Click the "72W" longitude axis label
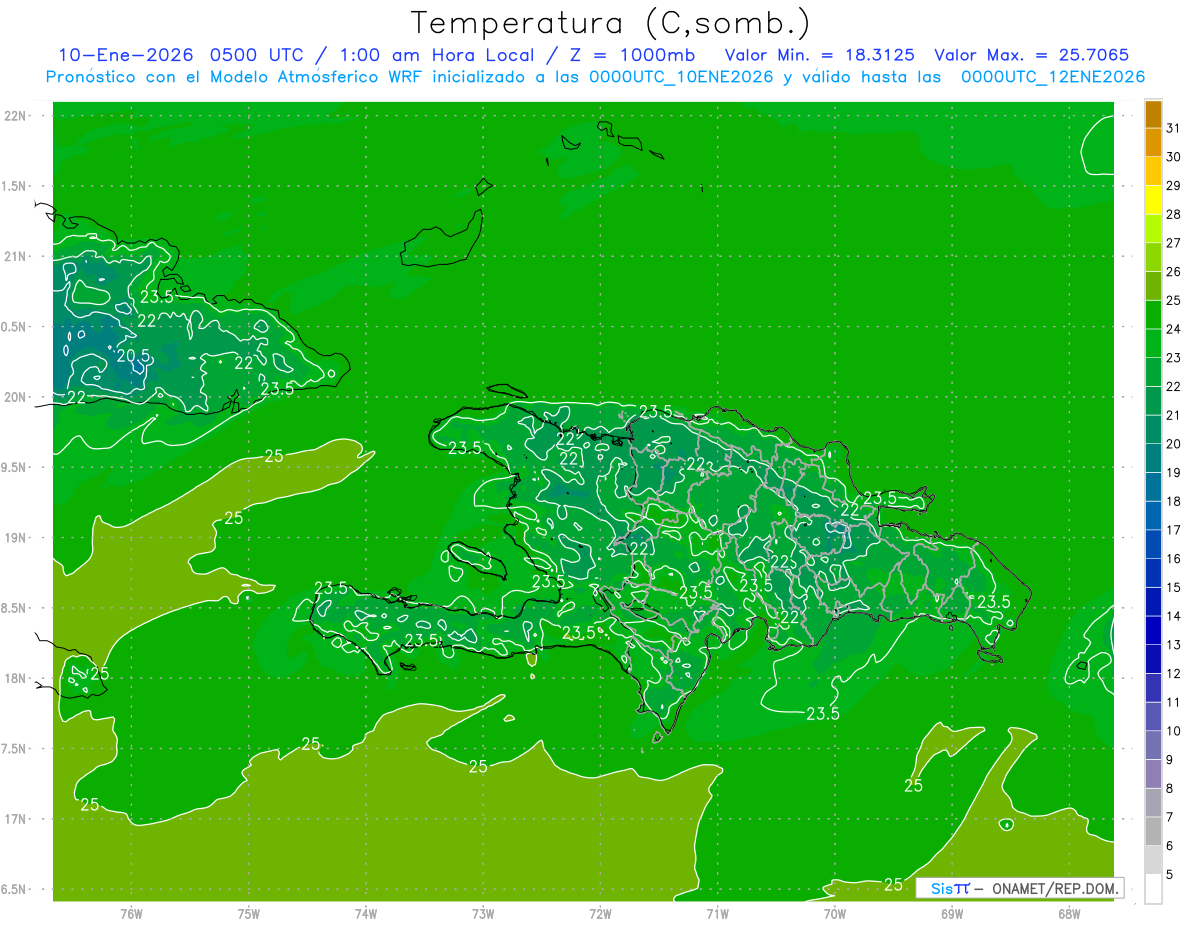The image size is (1200, 927). [600, 913]
